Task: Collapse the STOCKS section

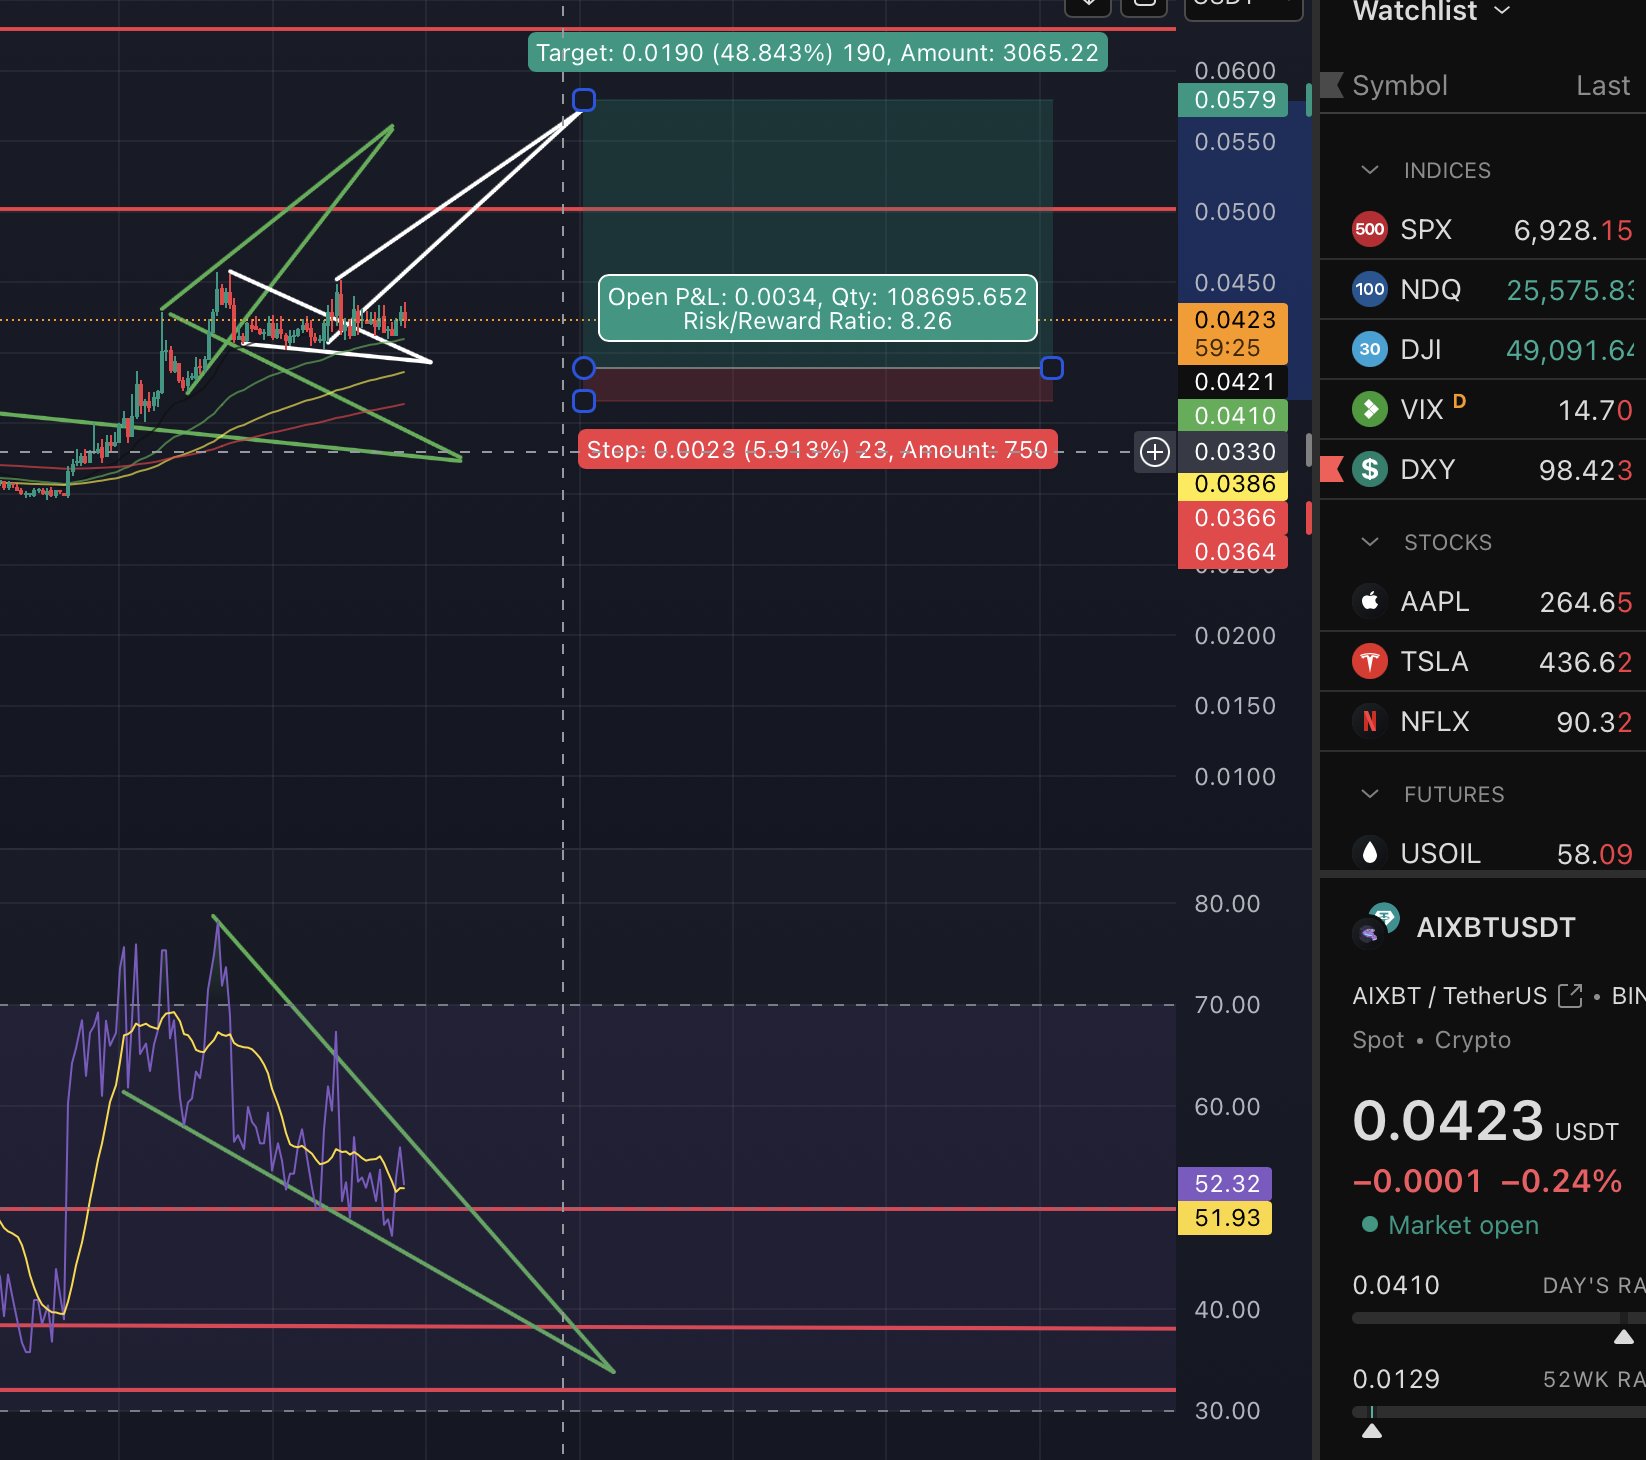Action: coord(1370,542)
